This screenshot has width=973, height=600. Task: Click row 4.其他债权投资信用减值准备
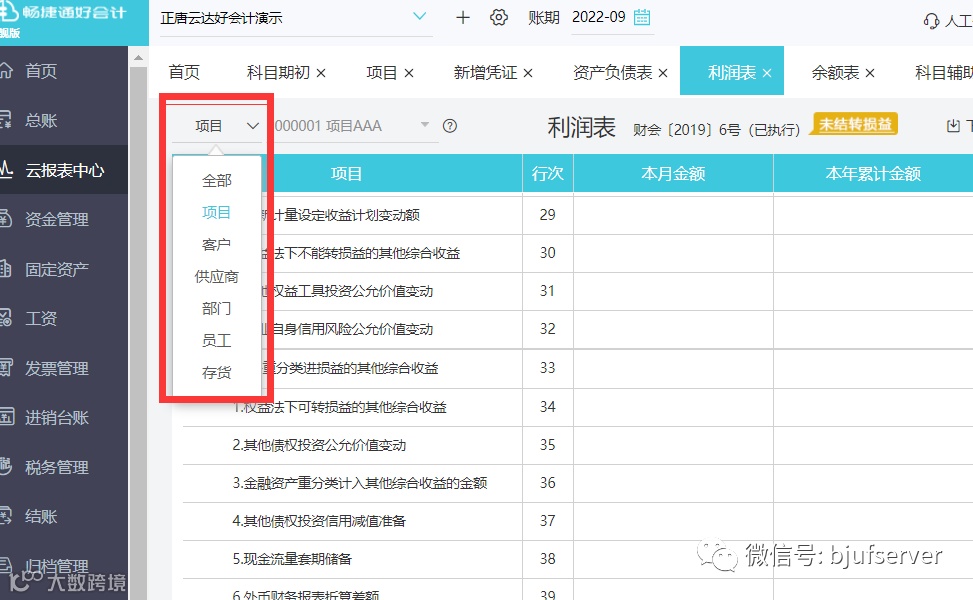319,521
